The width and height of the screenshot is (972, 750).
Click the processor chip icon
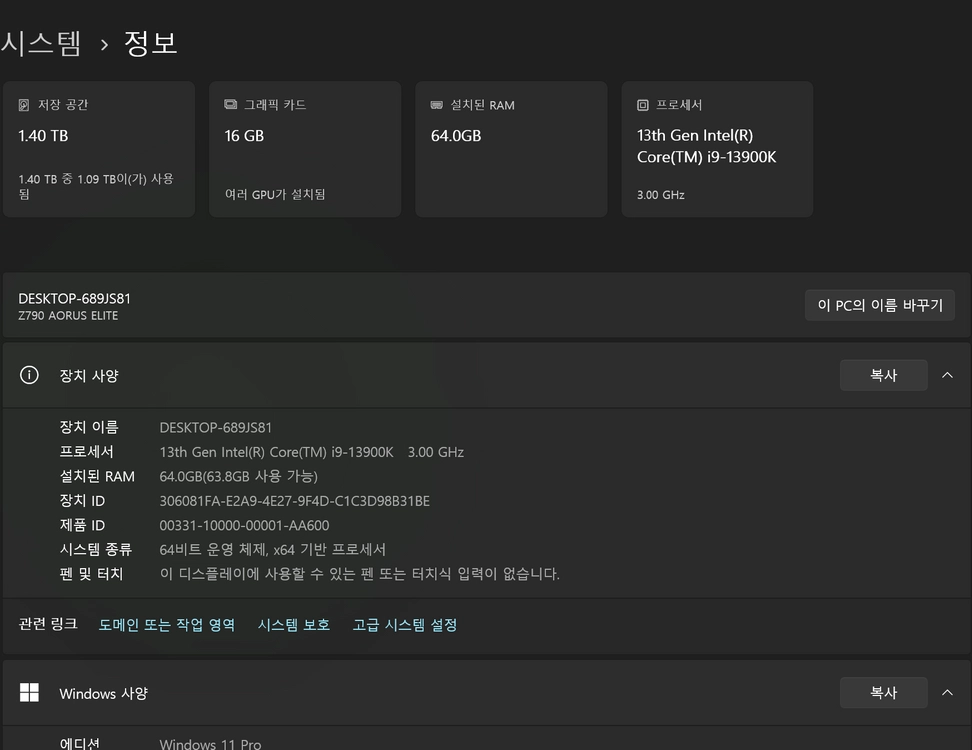[643, 105]
